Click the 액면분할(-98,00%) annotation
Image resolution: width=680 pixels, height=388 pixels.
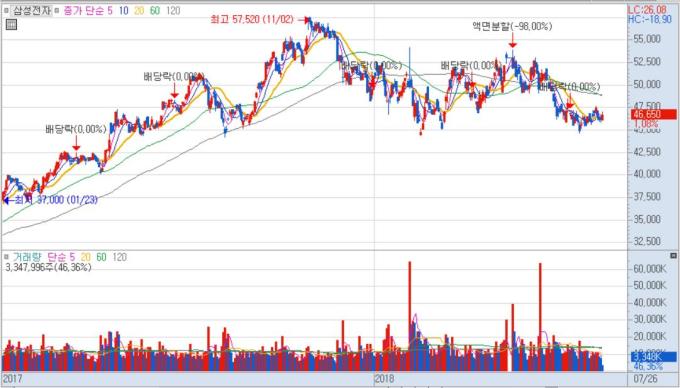(x=512, y=26)
